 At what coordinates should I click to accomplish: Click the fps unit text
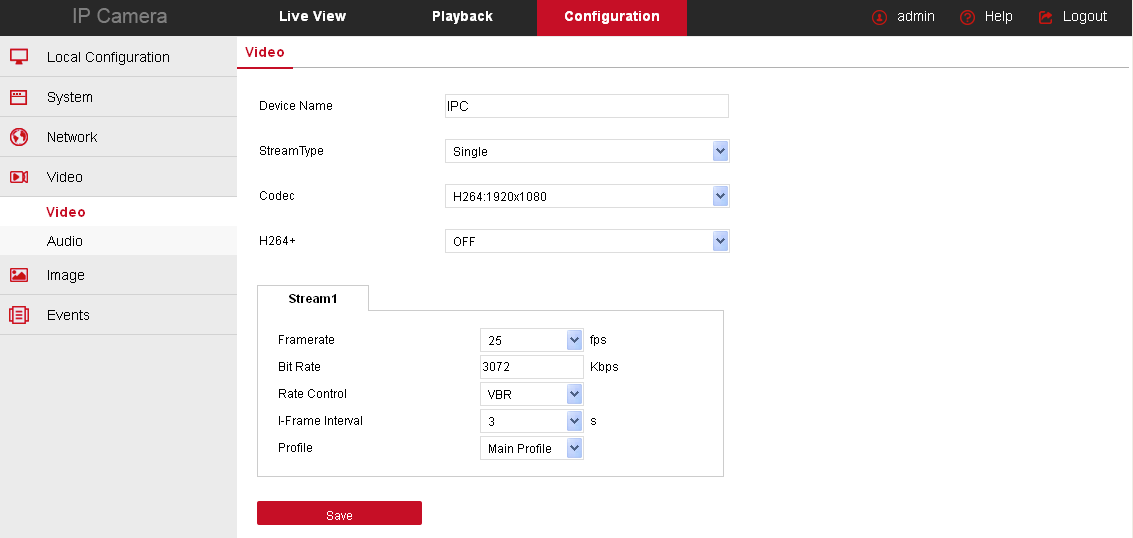(x=598, y=339)
